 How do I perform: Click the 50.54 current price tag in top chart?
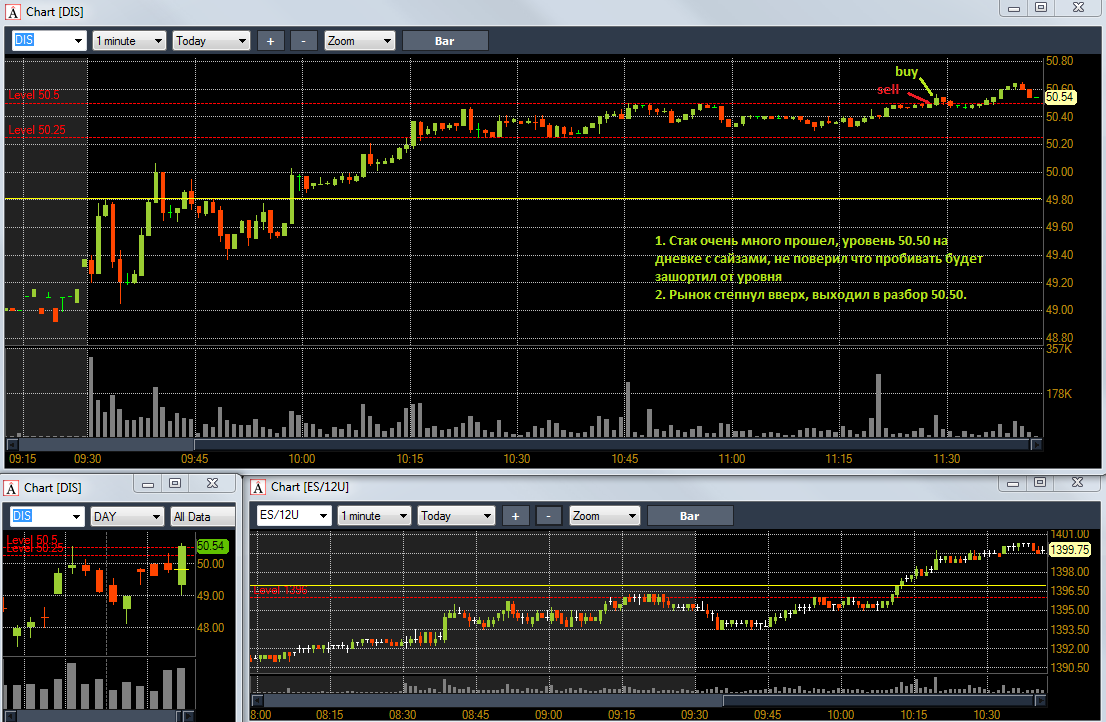(x=1059, y=97)
